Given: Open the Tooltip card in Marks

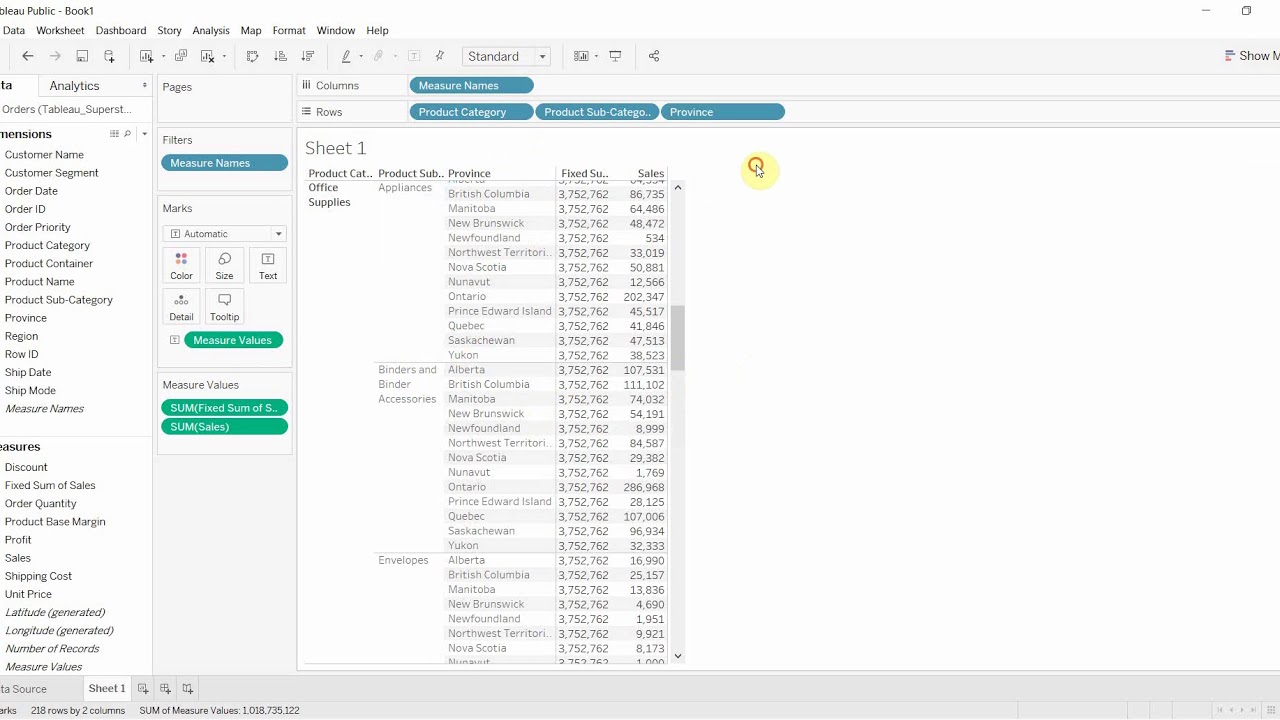Looking at the screenshot, I should pos(224,306).
